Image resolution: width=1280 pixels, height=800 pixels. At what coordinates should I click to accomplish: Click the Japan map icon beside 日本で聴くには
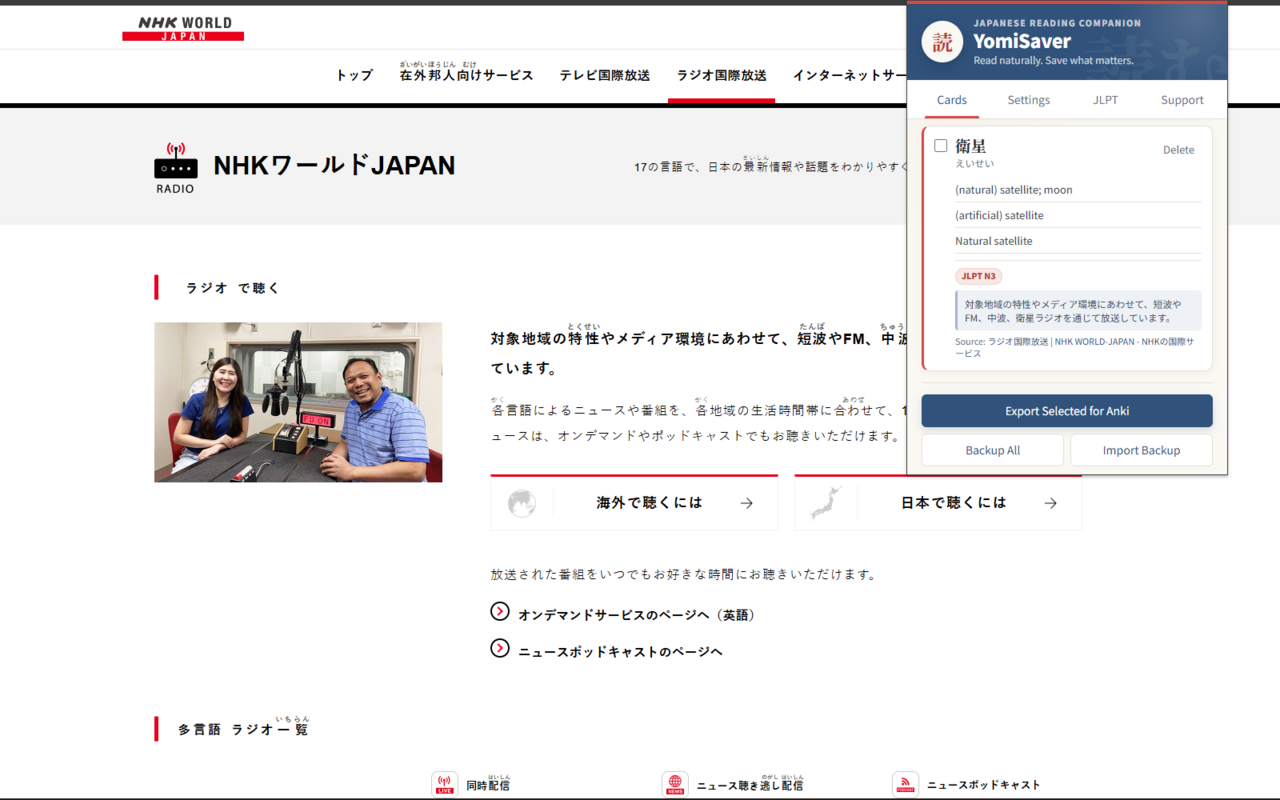(x=826, y=503)
